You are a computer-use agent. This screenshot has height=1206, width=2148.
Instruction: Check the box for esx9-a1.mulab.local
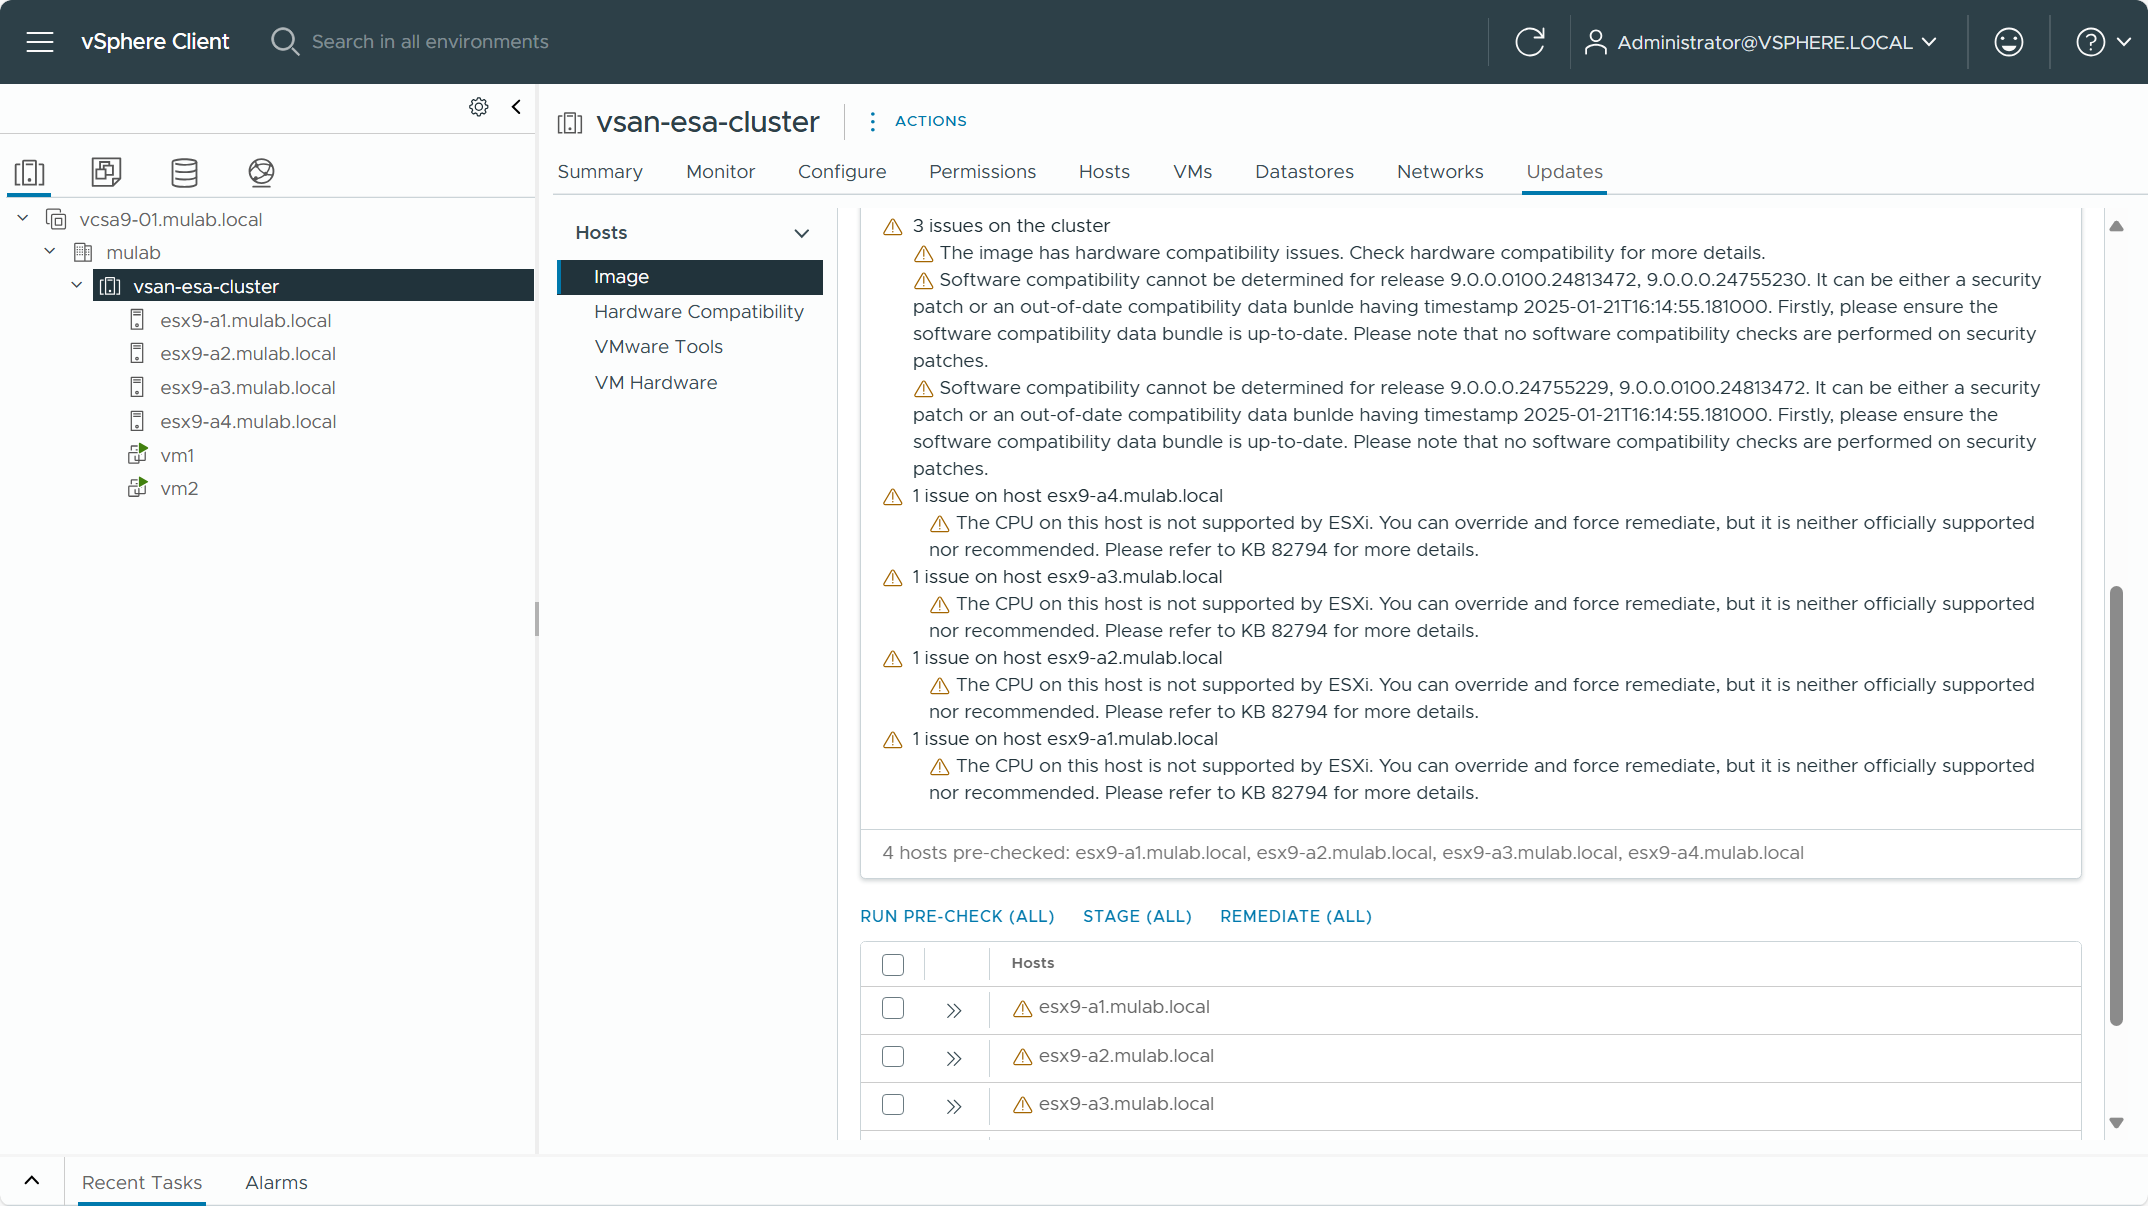893,1008
